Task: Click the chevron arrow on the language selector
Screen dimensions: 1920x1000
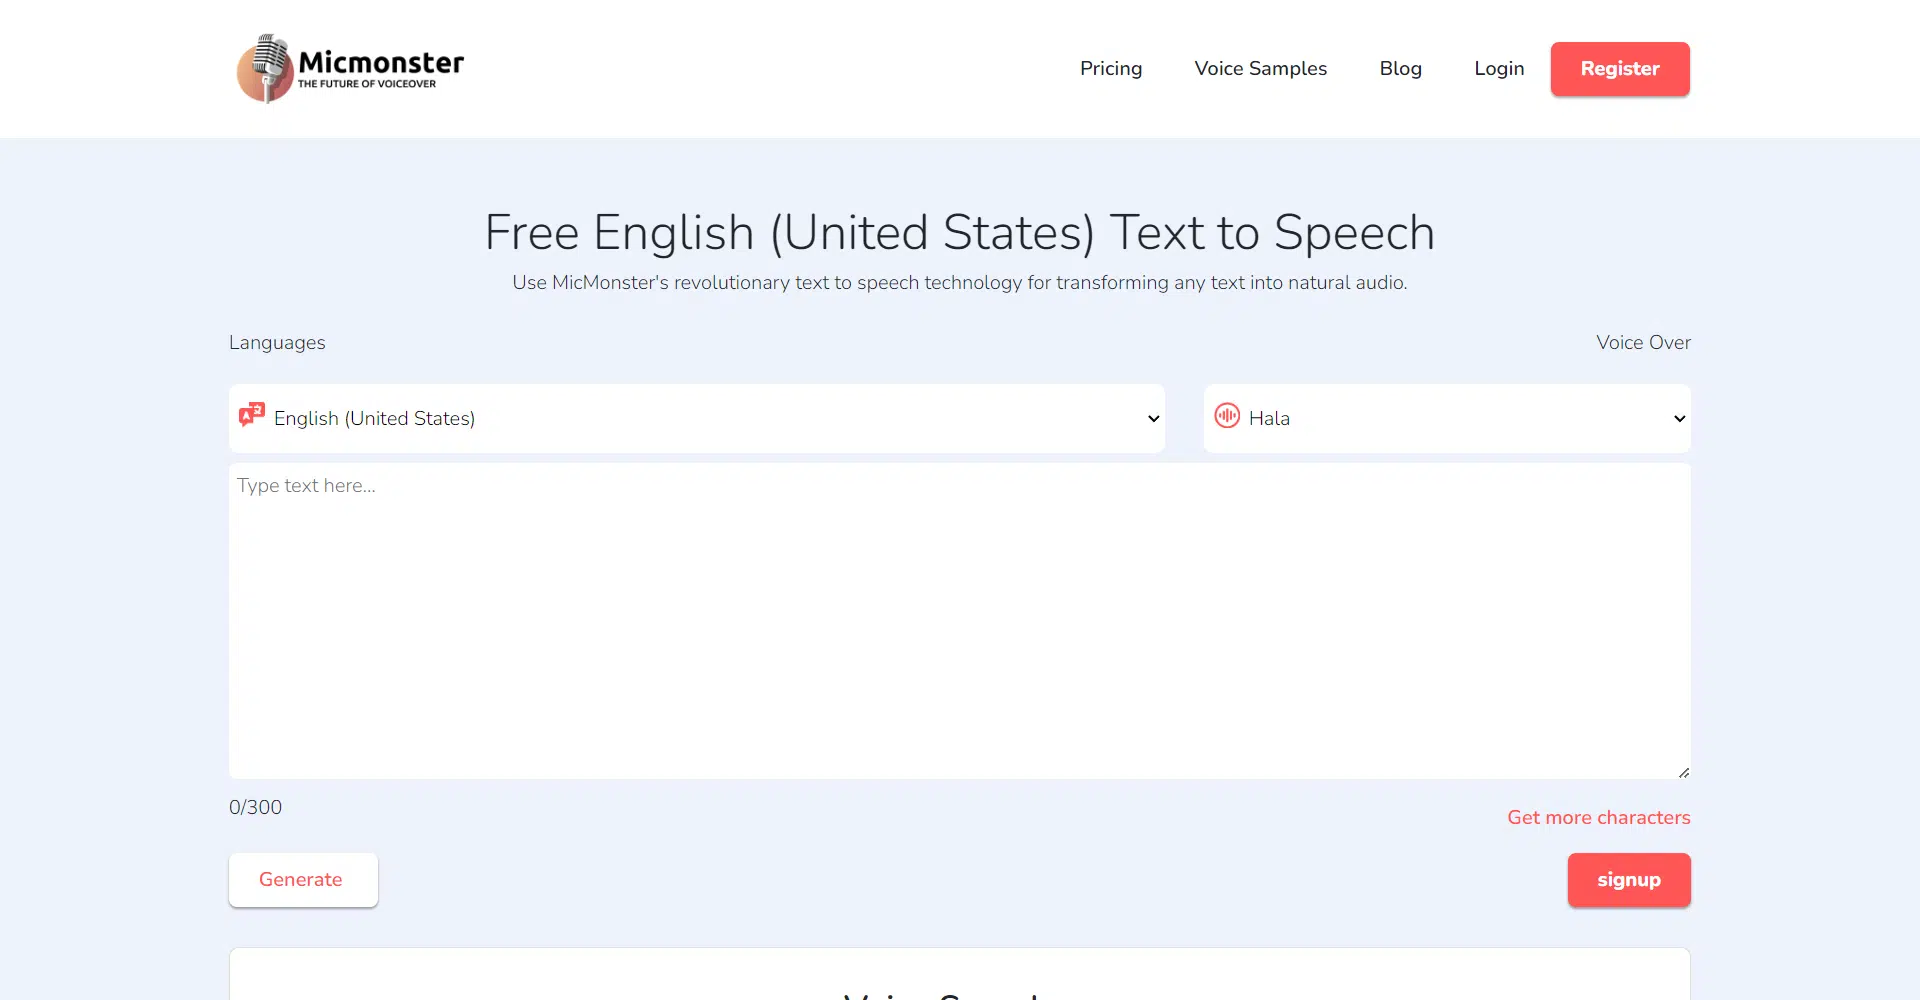Action: [1153, 419]
